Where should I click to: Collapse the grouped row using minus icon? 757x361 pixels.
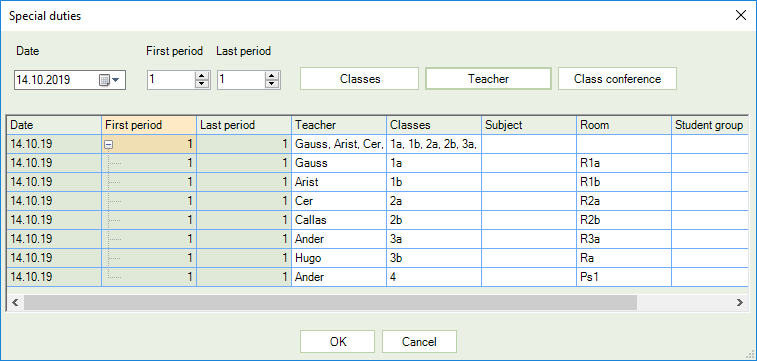coord(109,144)
